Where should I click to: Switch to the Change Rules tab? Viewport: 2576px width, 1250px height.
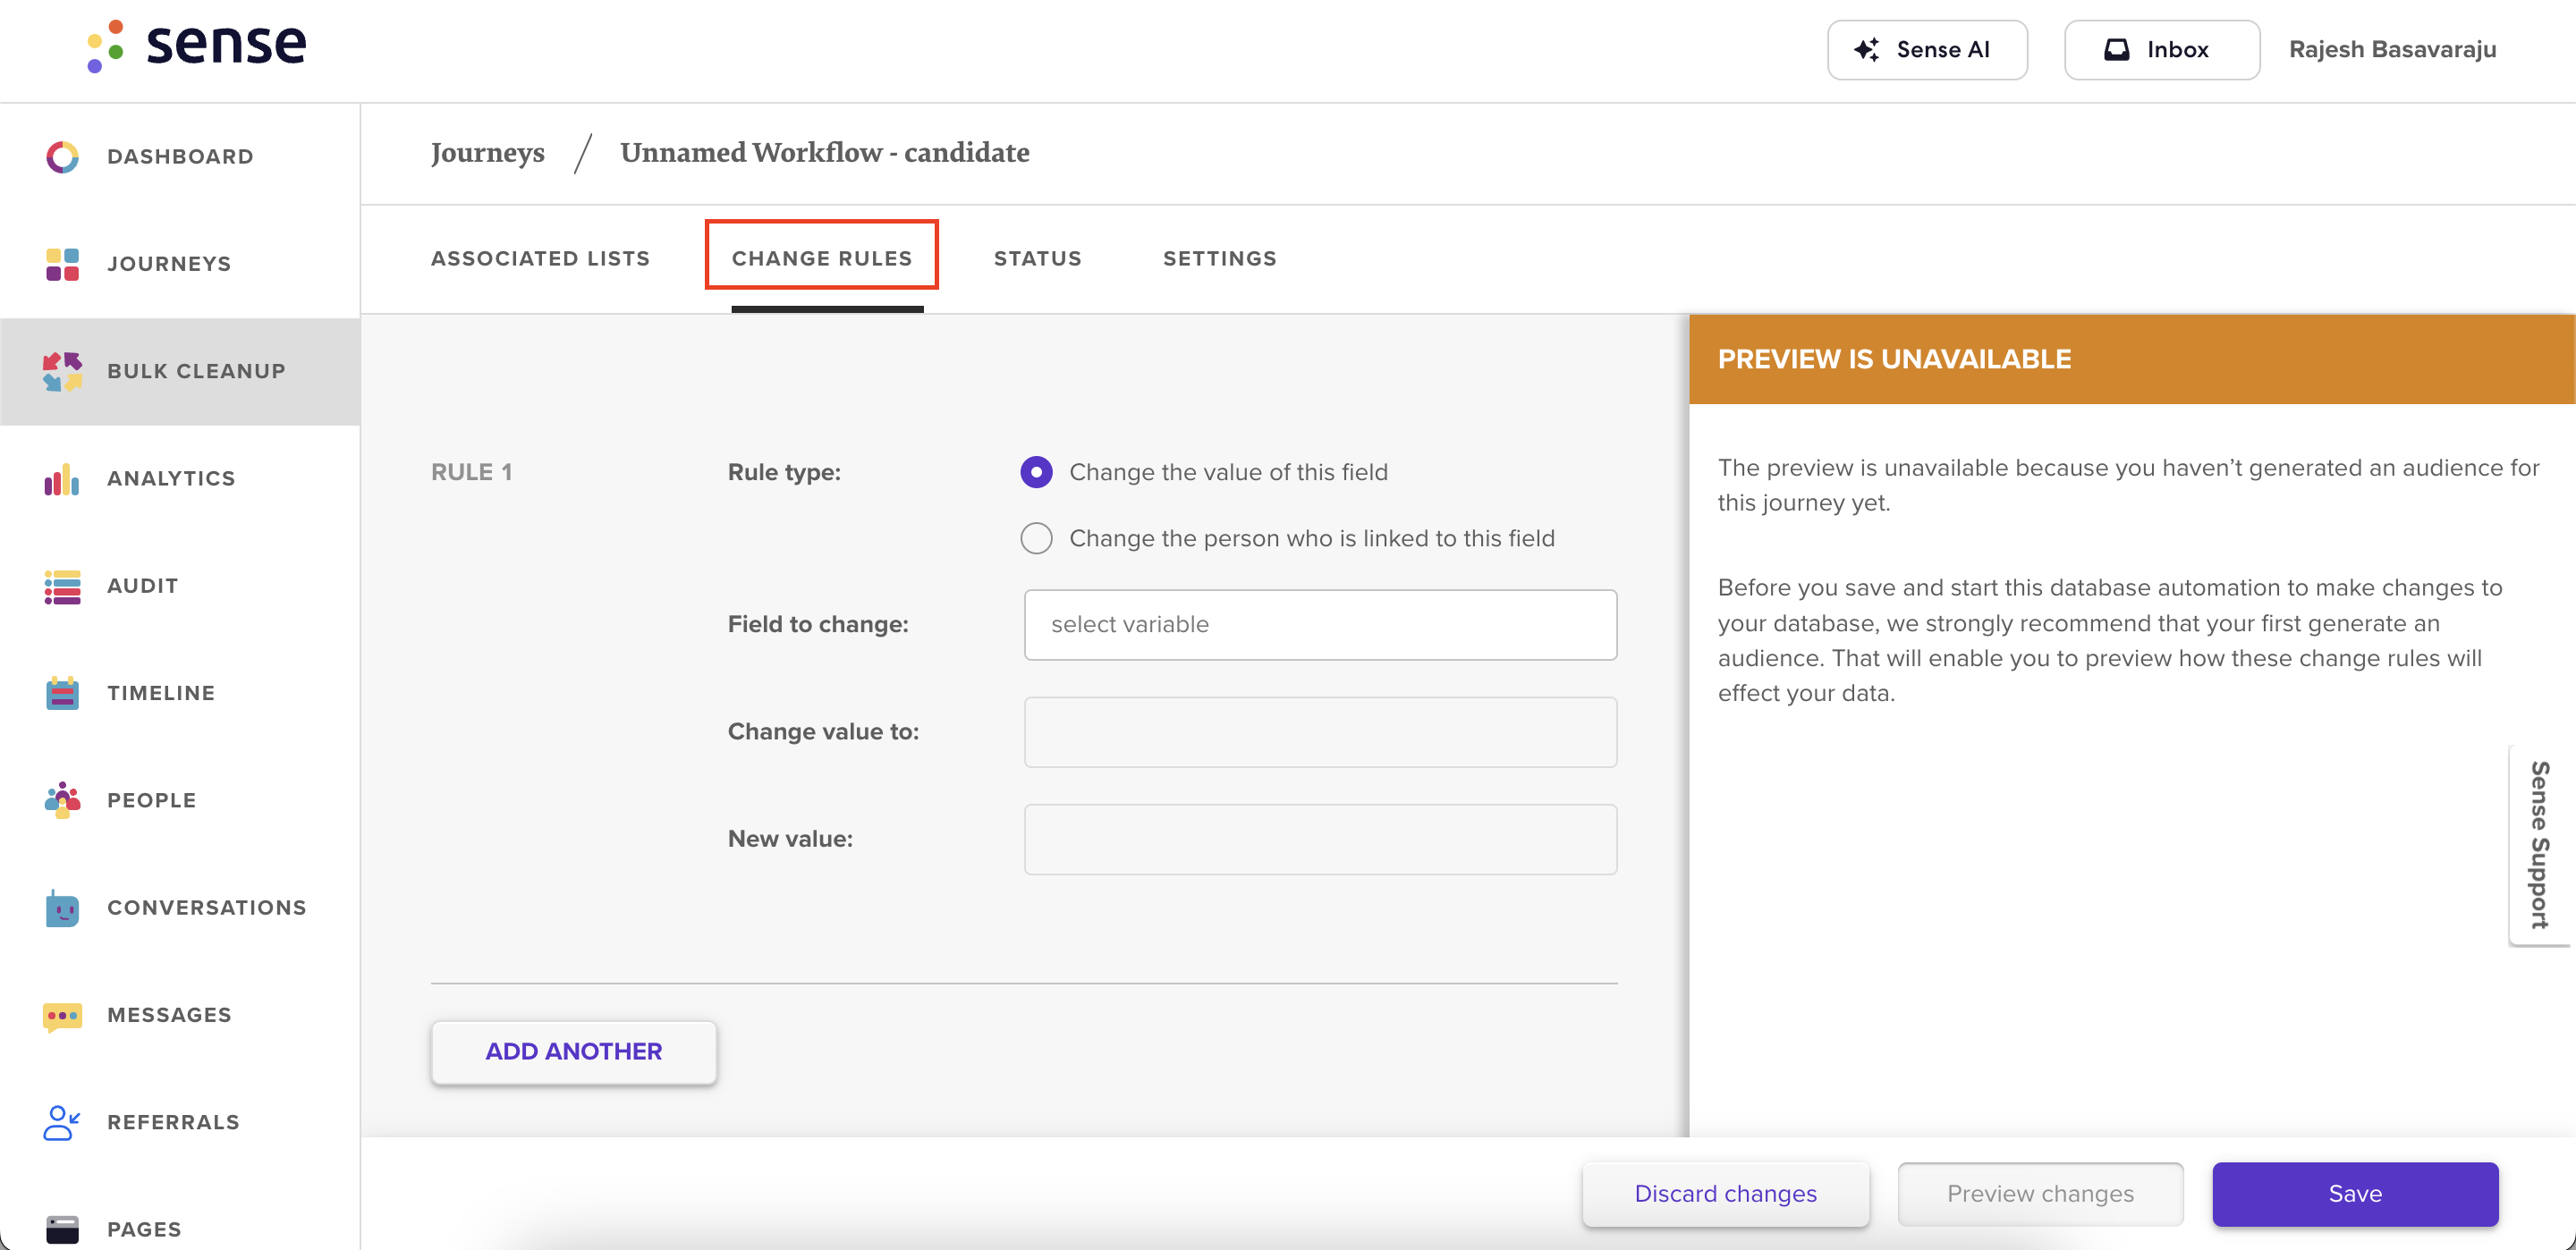[x=822, y=258]
